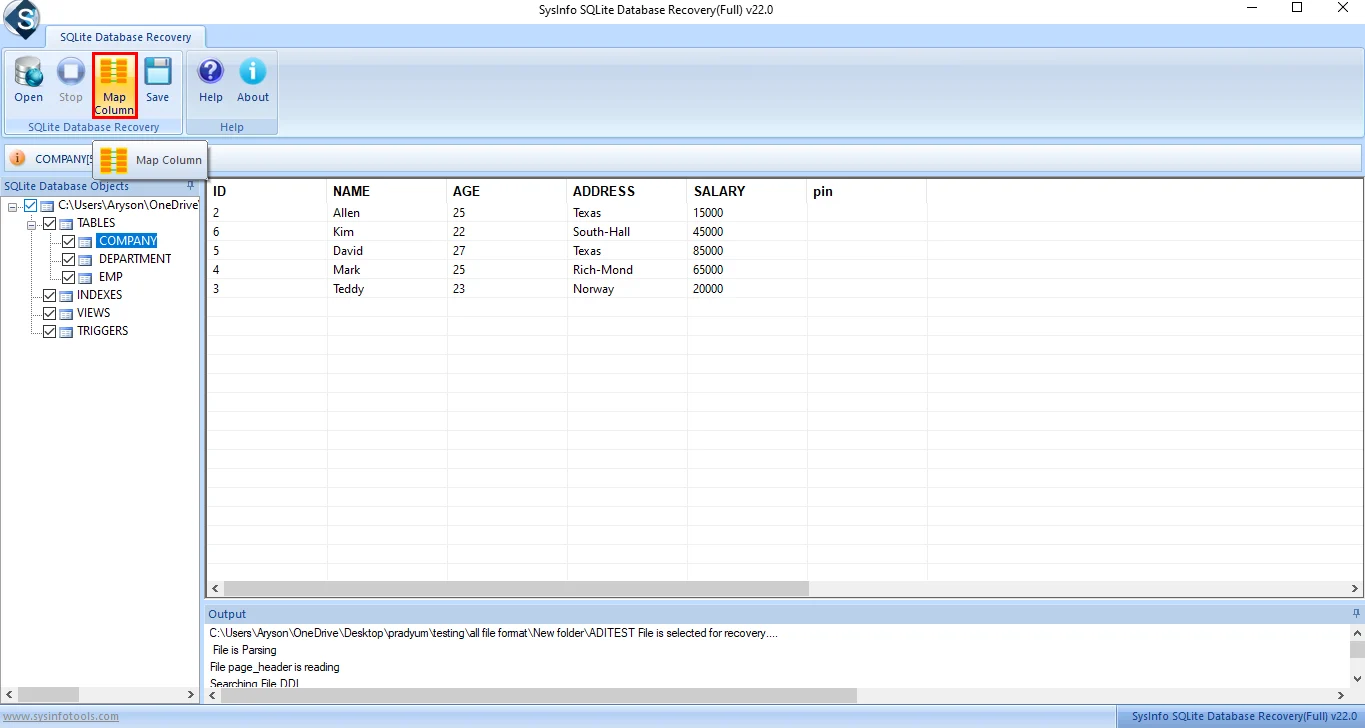Image resolution: width=1365 pixels, height=728 pixels.
Task: Switch to the SQLite Database Recovery tab
Action: coord(126,36)
